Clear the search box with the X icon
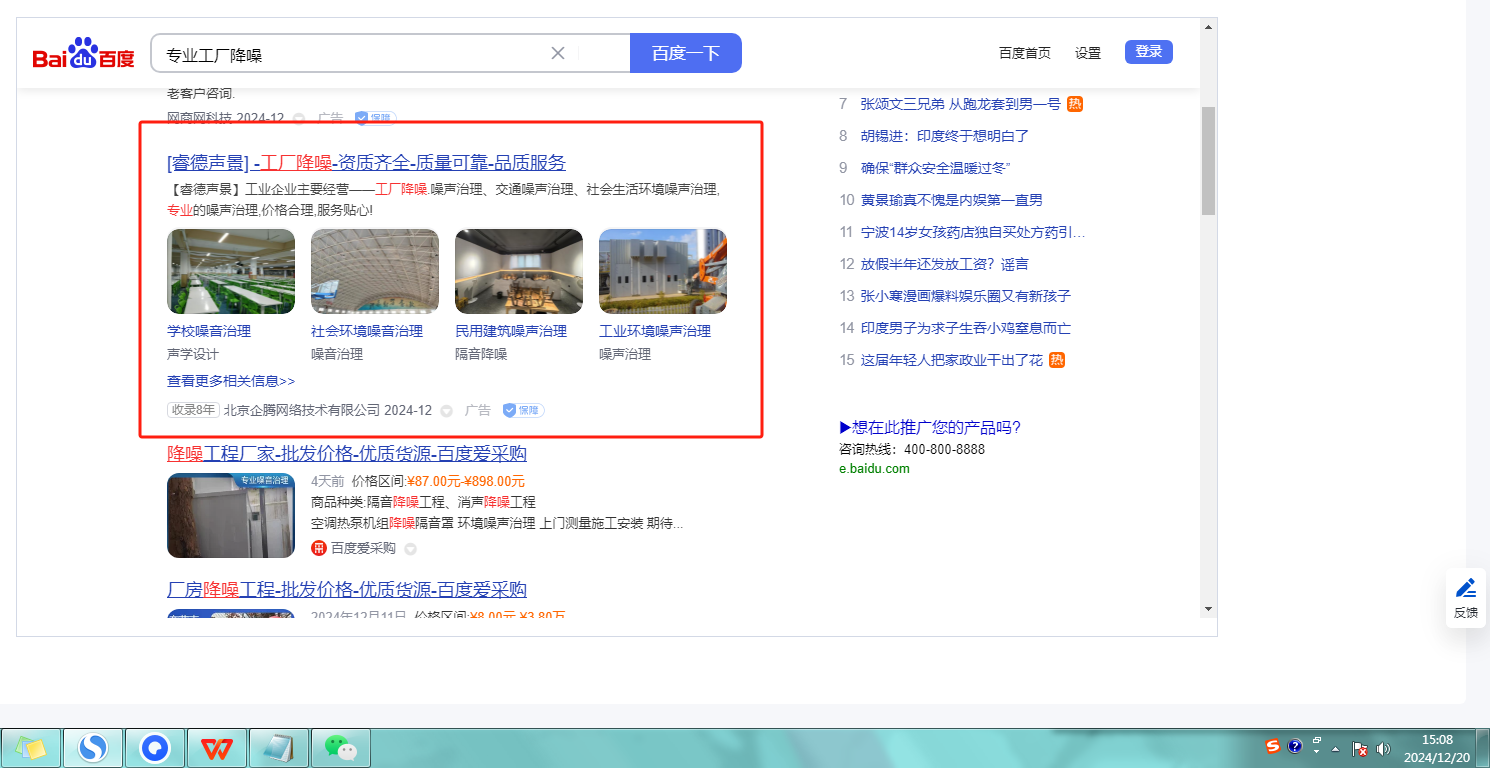This screenshot has height=768, width=1490. 558,53
